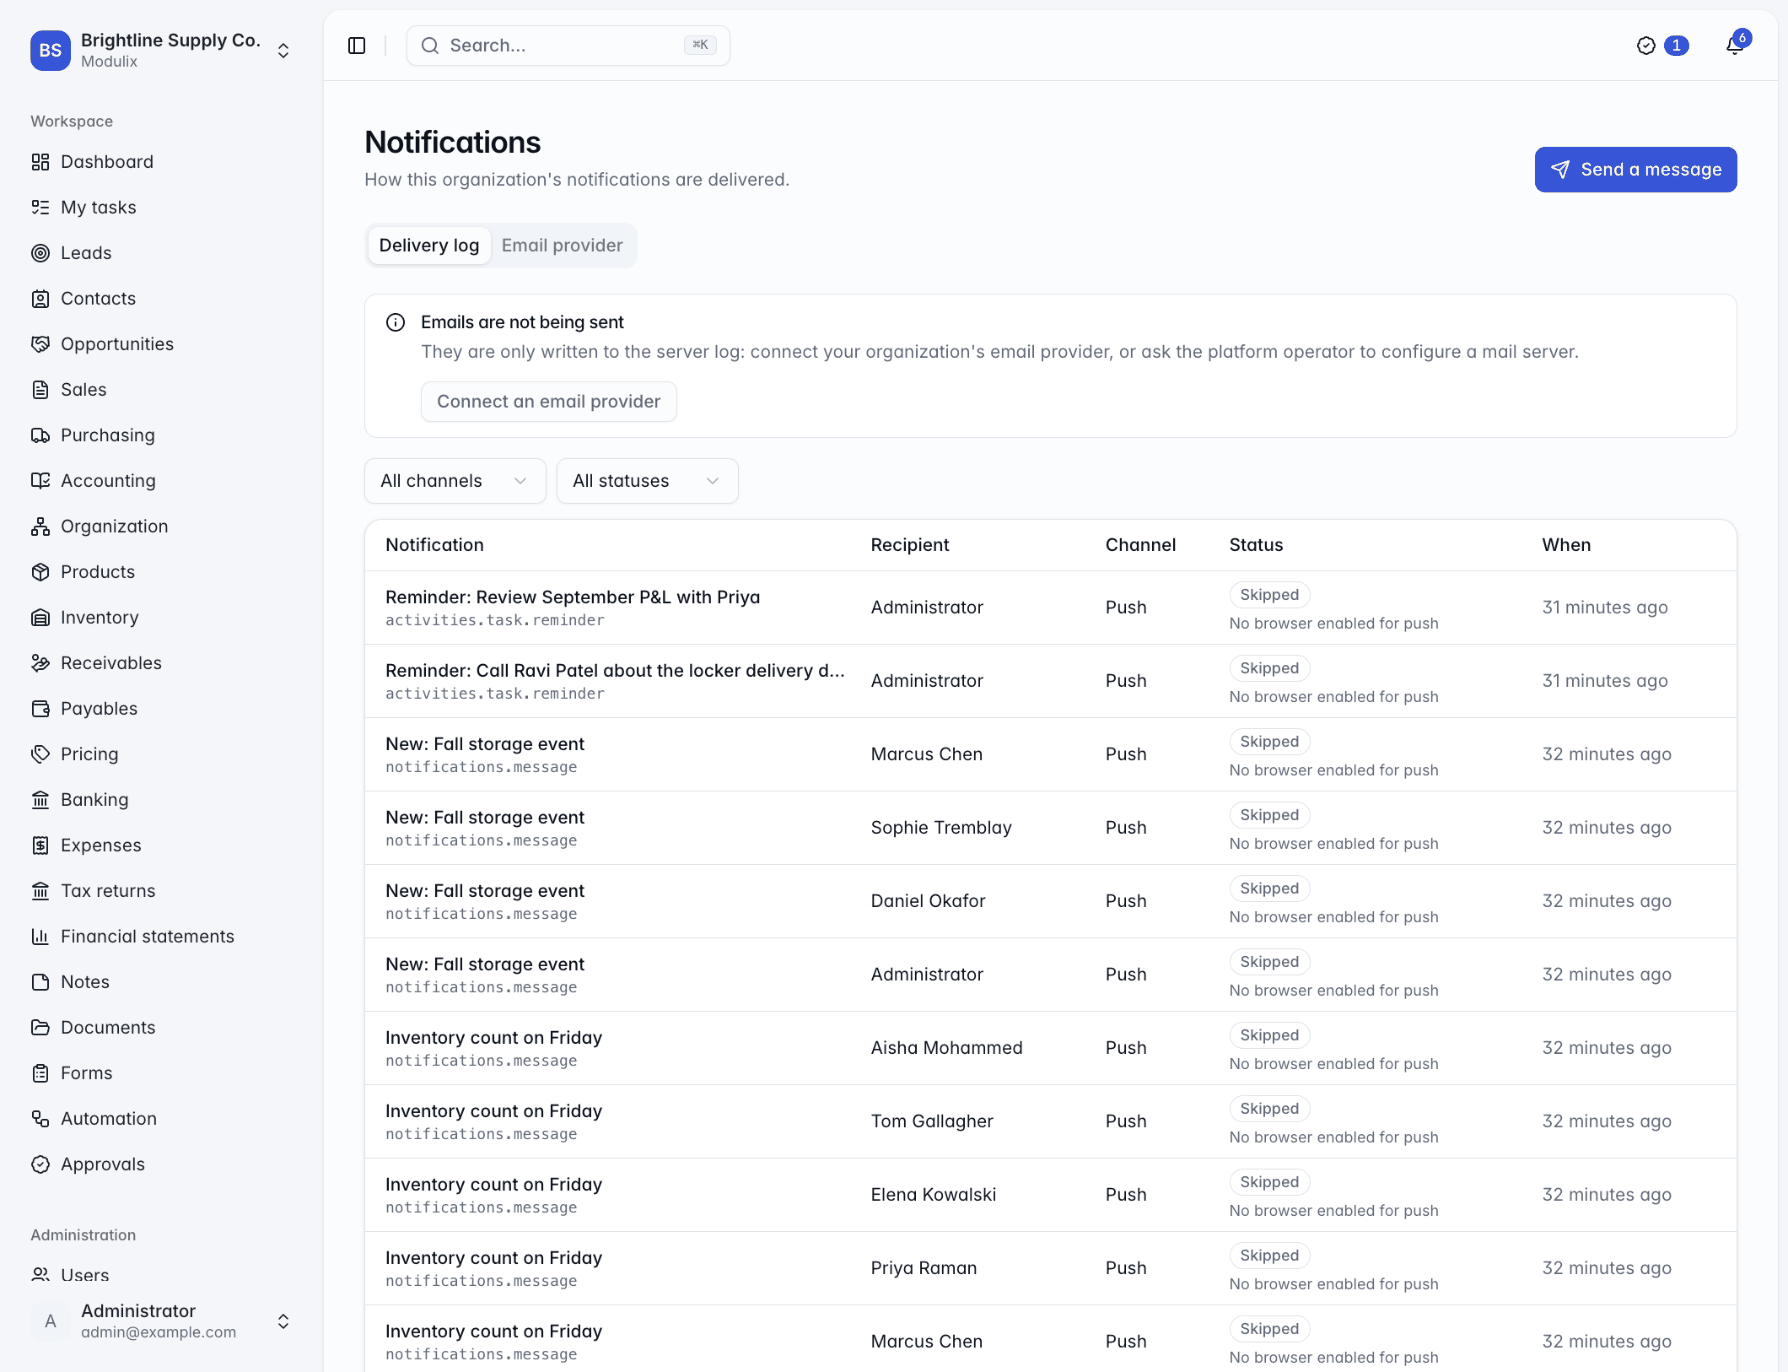Open Accounting book icon
This screenshot has width=1788, height=1372.
tap(40, 480)
